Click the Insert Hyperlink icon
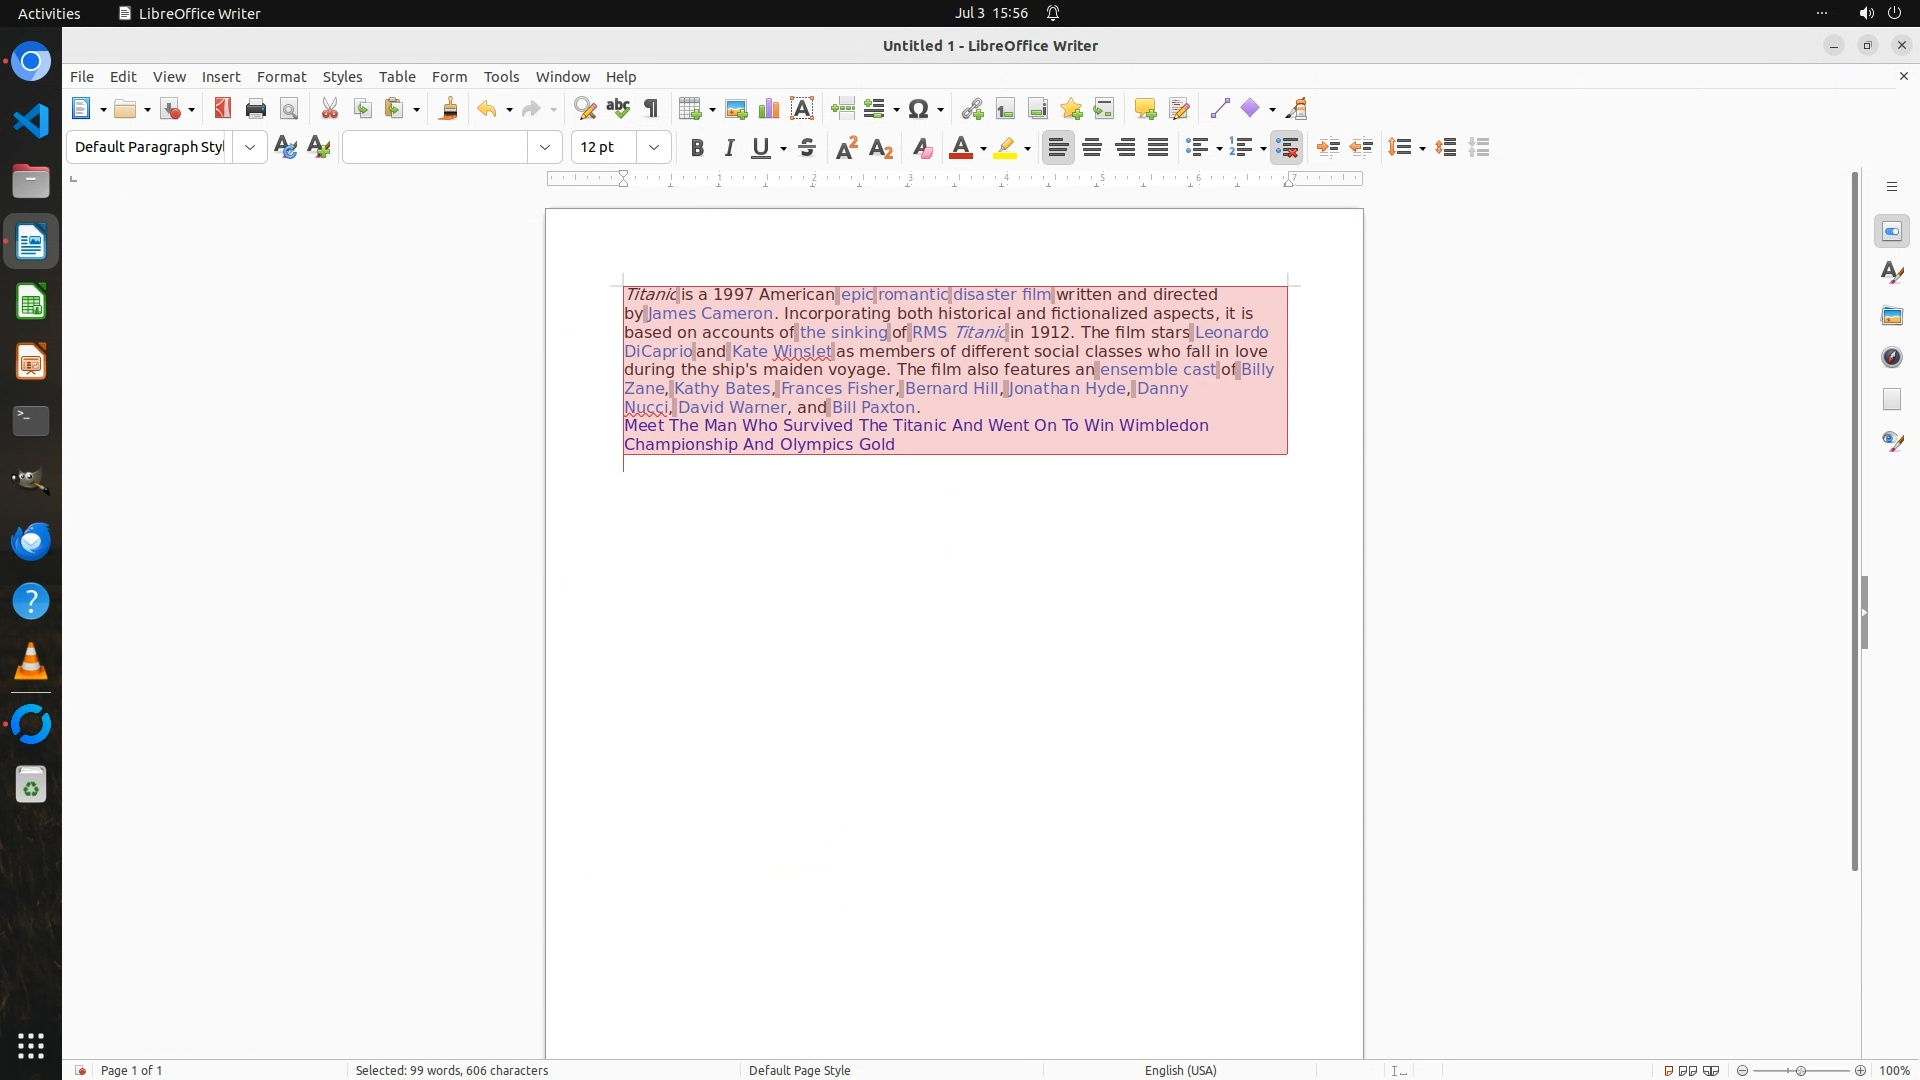Viewport: 1920px width, 1080px height. [x=972, y=109]
